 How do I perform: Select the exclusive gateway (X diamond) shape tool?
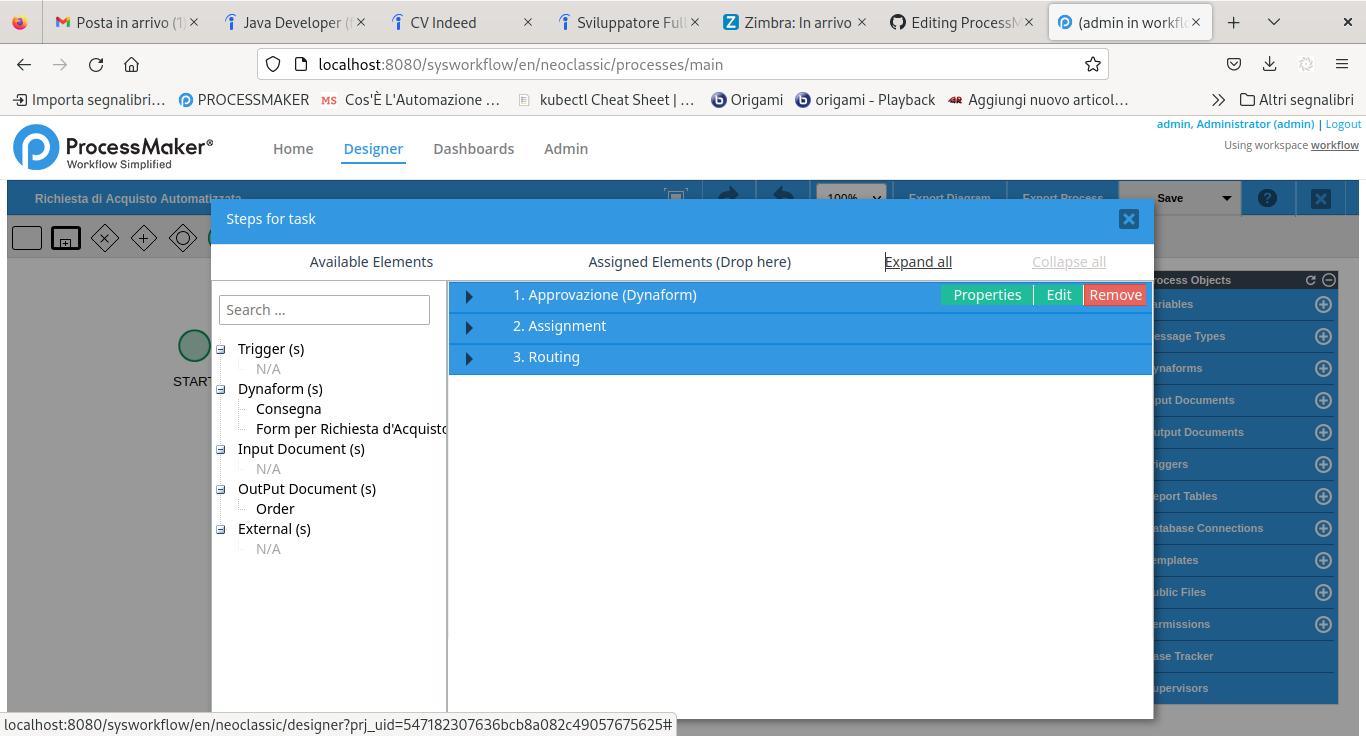[105, 238]
